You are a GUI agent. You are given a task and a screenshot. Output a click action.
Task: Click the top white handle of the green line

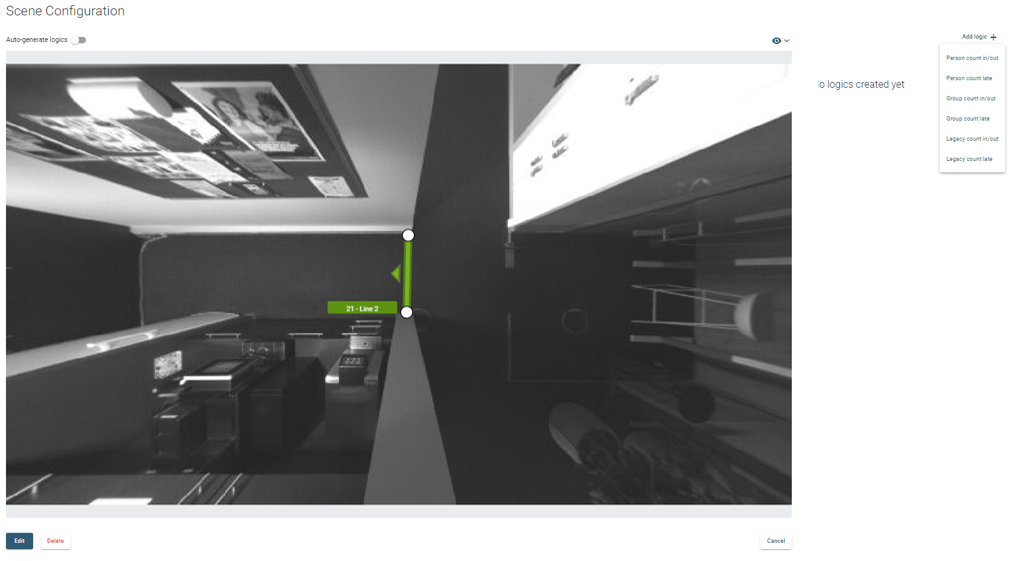click(408, 235)
